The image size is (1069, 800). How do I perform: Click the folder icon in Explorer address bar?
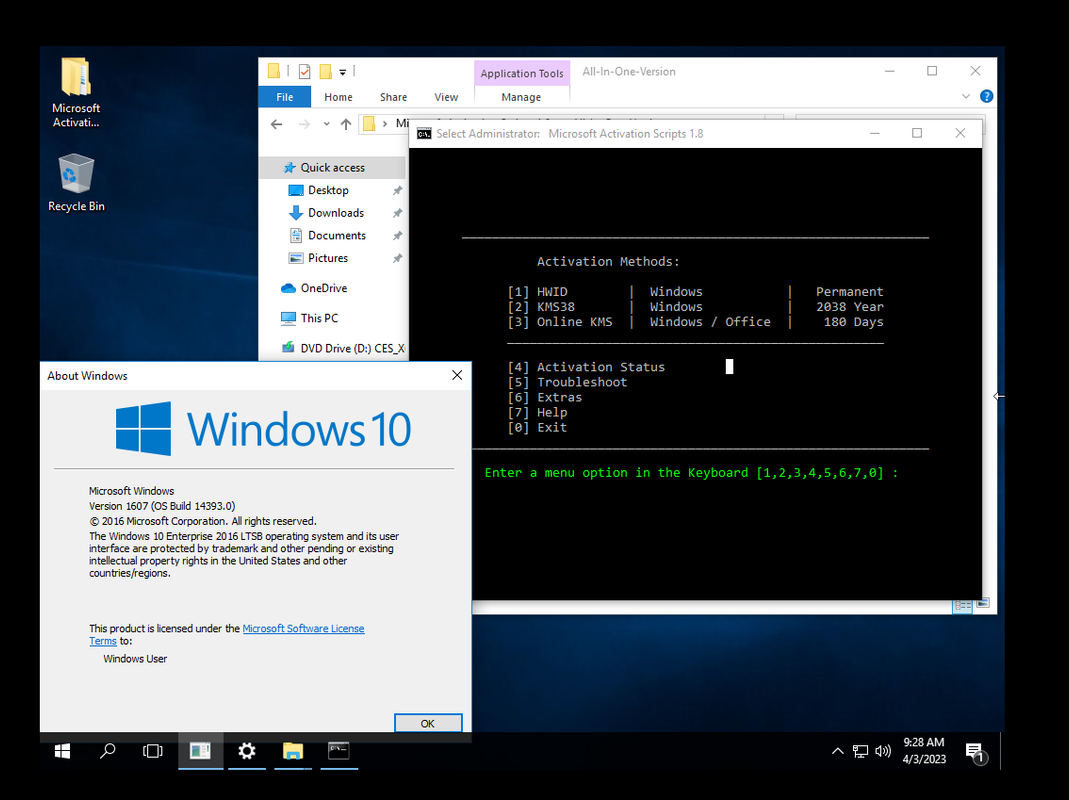click(x=369, y=123)
